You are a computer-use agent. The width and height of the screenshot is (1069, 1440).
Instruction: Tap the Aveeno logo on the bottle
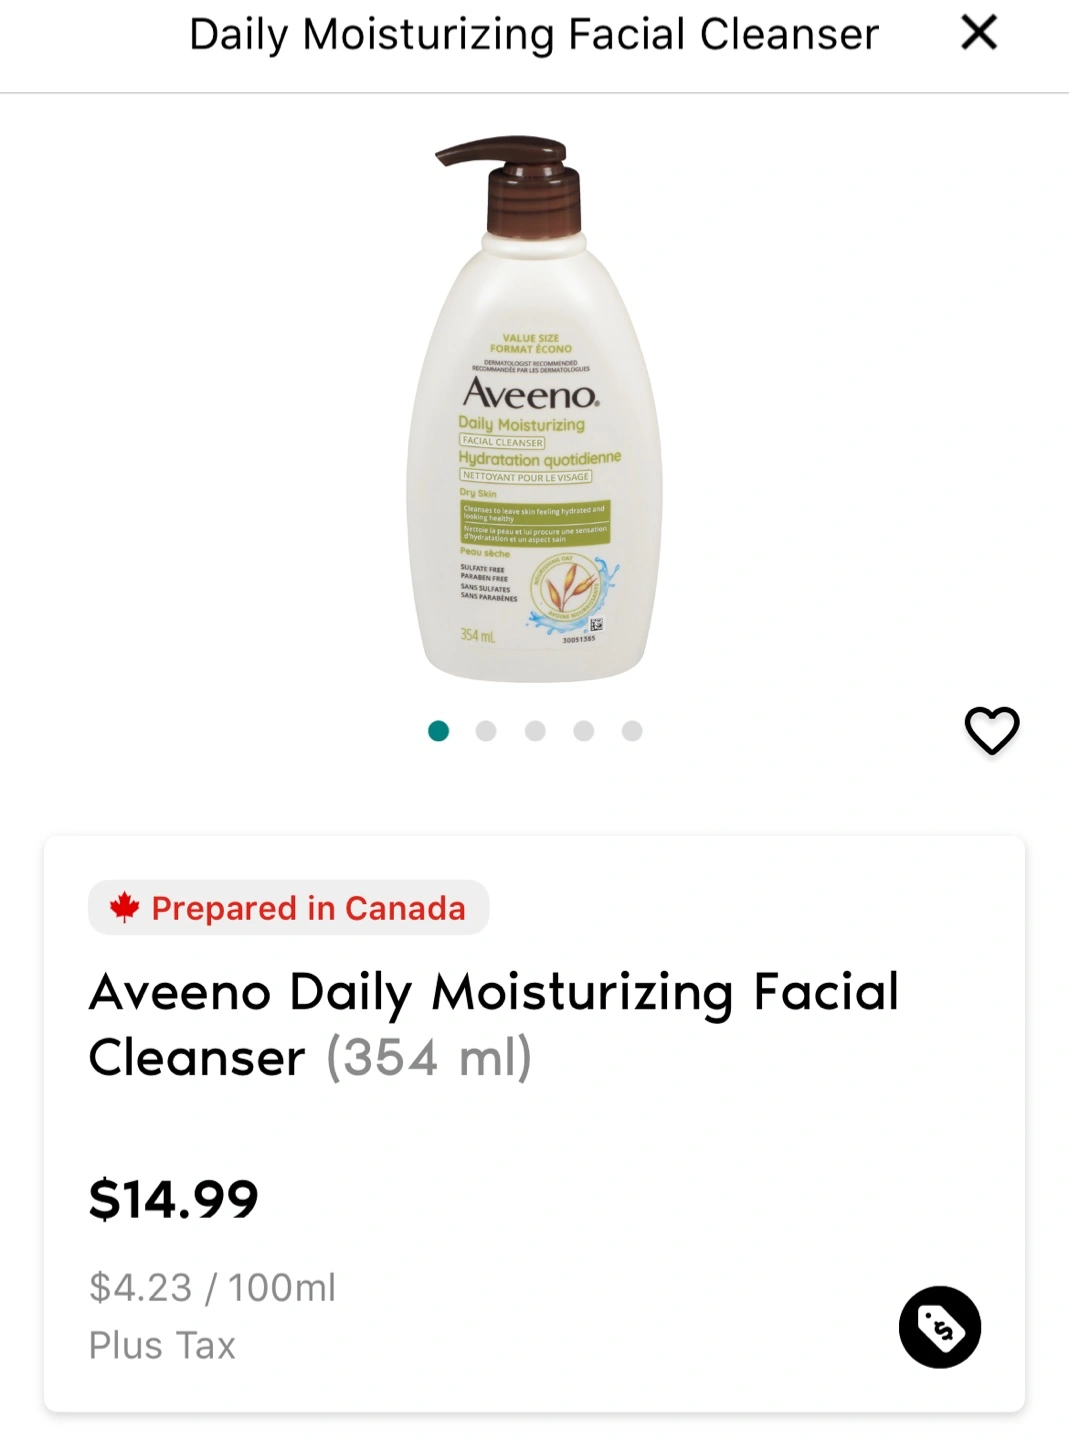[x=530, y=394]
